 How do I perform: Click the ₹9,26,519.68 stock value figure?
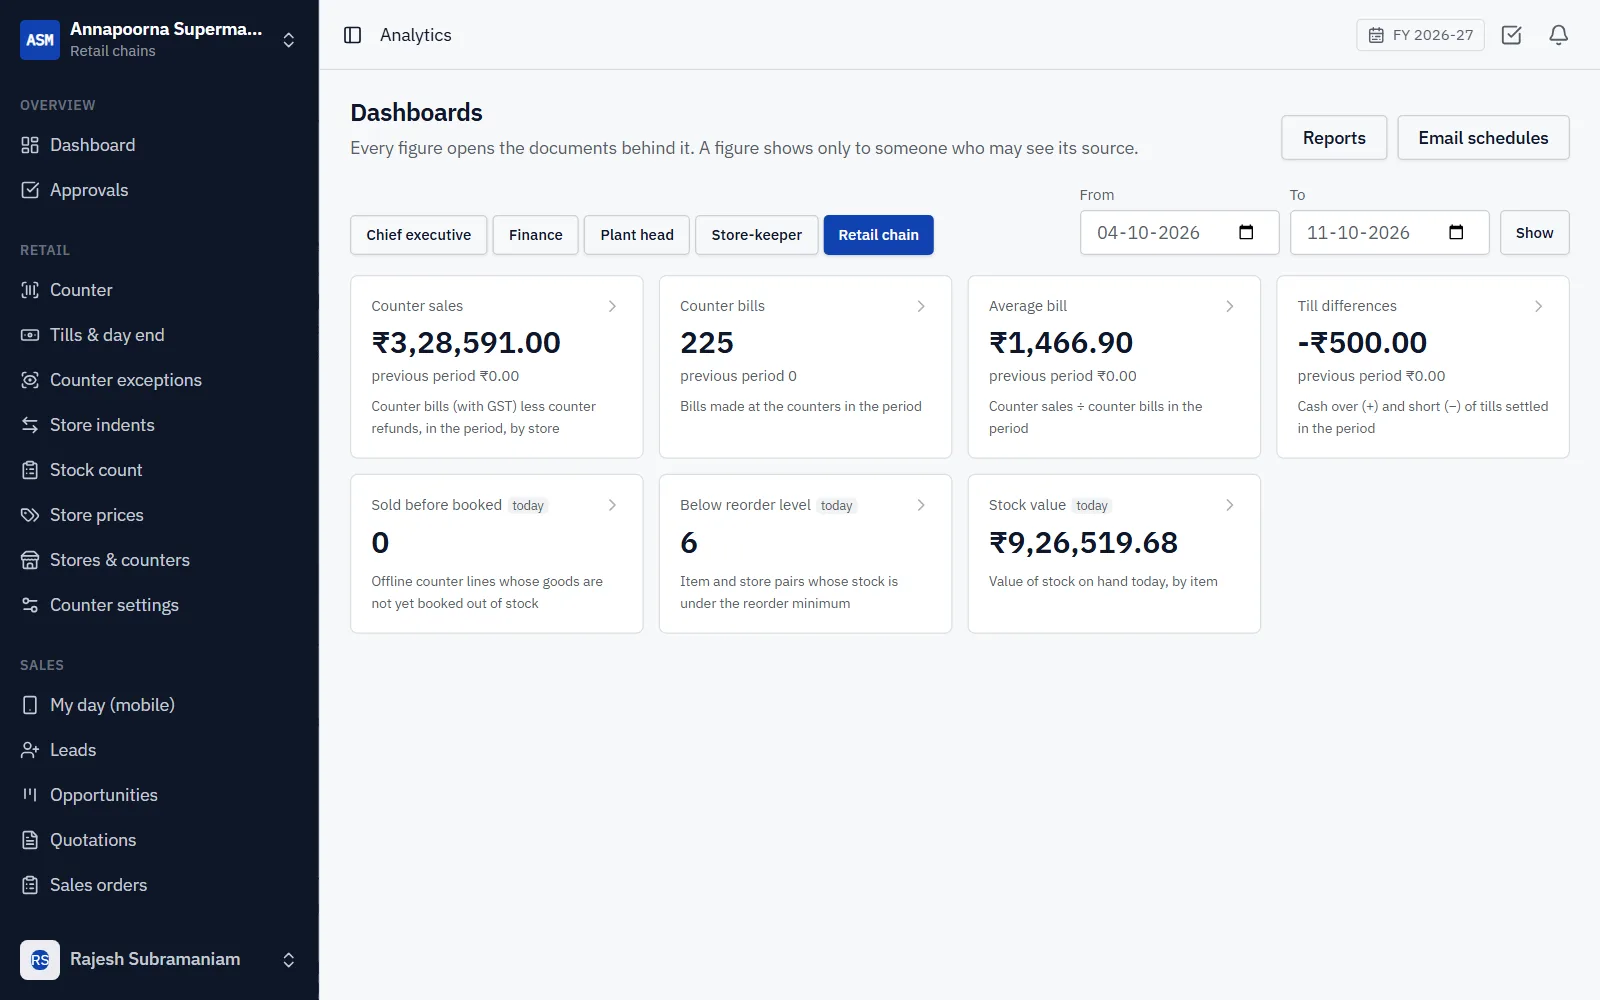[x=1083, y=543]
